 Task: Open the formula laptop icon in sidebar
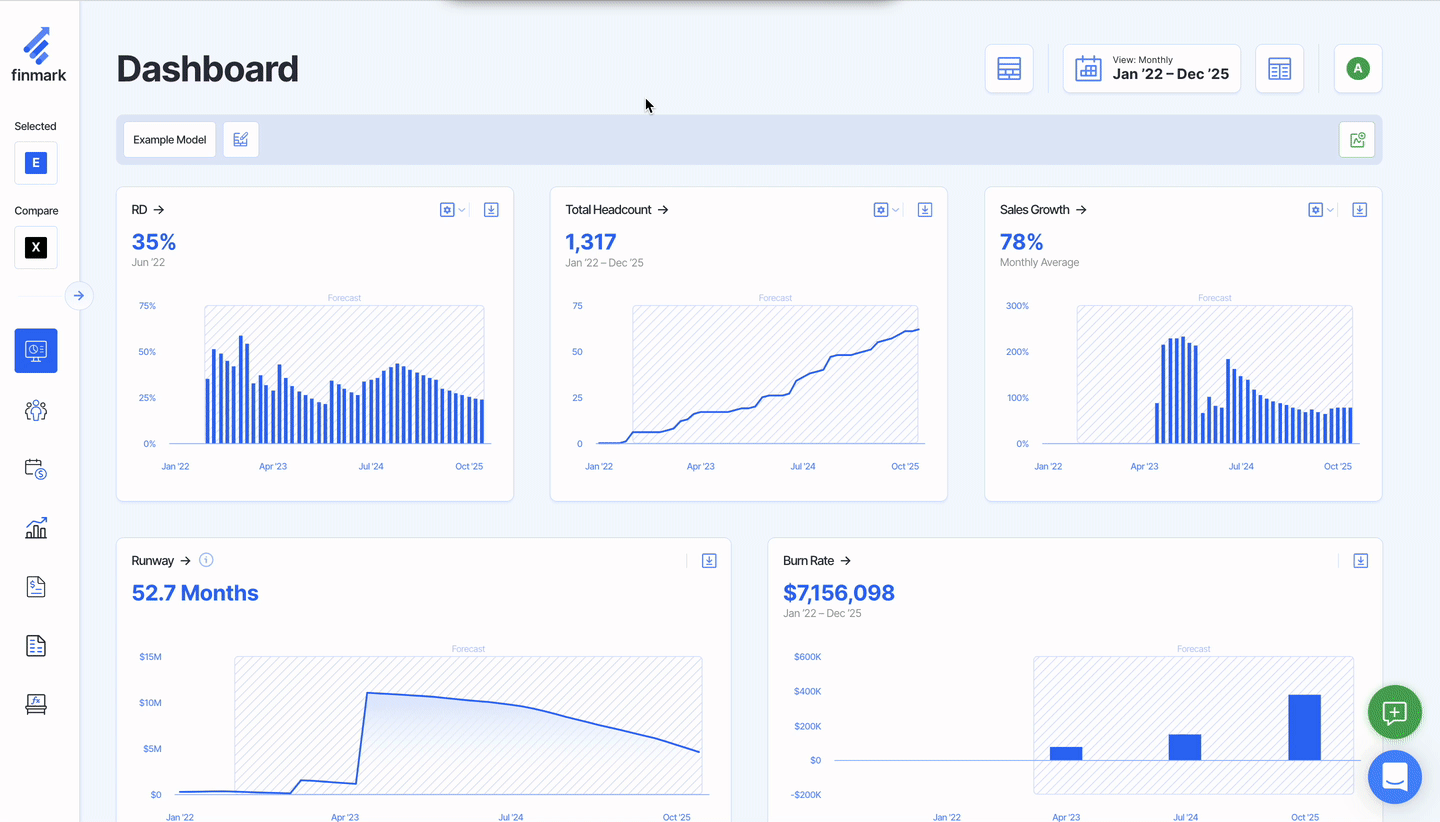pyautogui.click(x=36, y=705)
